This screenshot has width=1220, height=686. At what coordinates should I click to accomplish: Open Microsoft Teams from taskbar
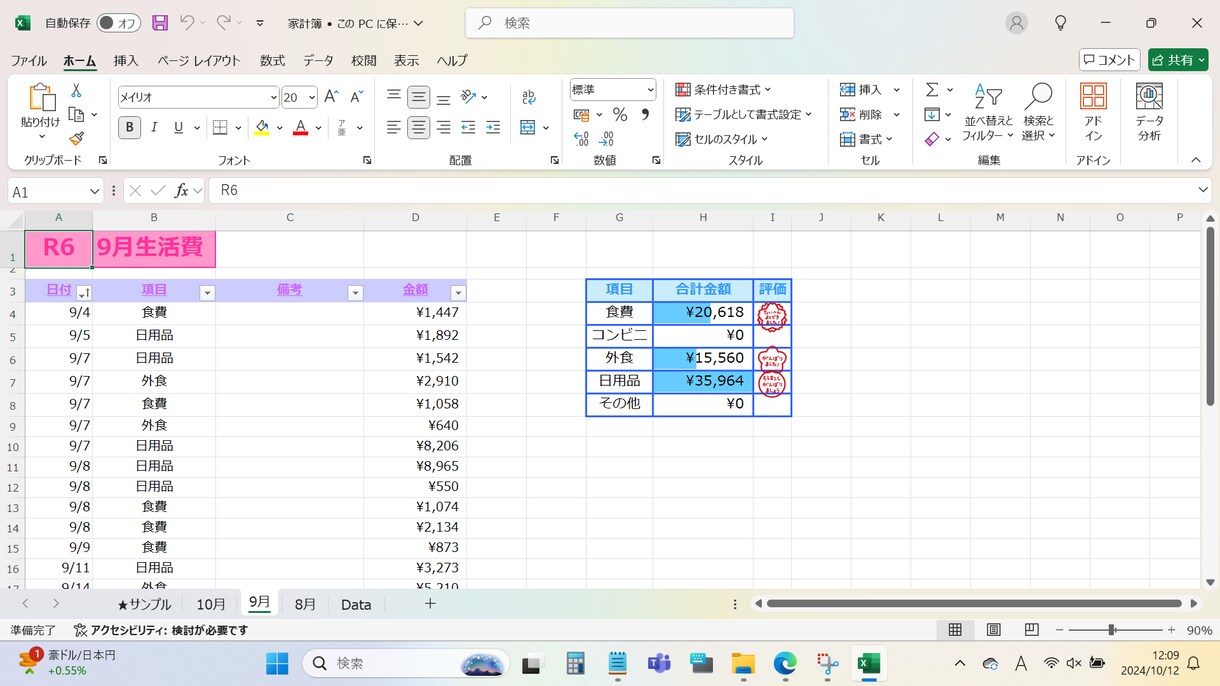click(659, 663)
